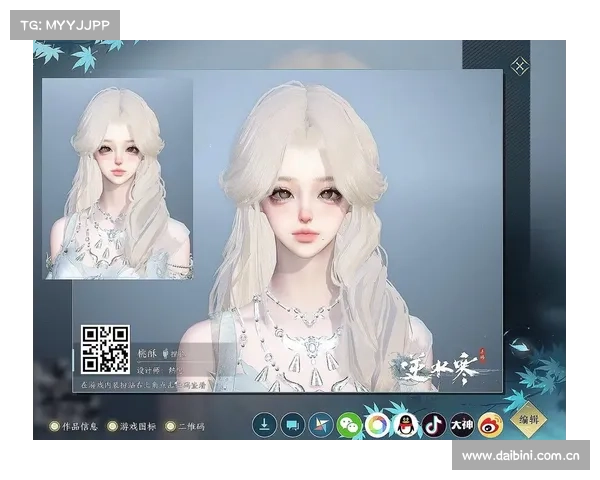This screenshot has height=480, width=600.
Task: Download the character image
Action: point(264,425)
